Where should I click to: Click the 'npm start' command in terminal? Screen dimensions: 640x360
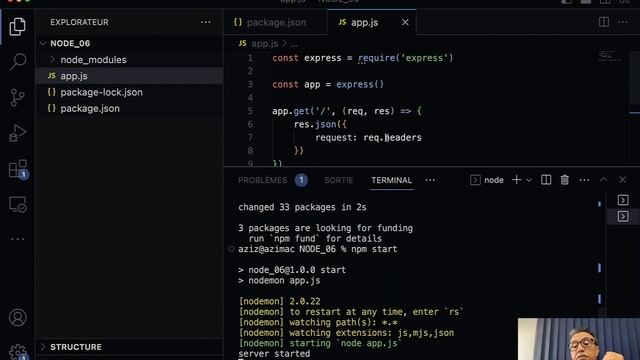(374, 249)
